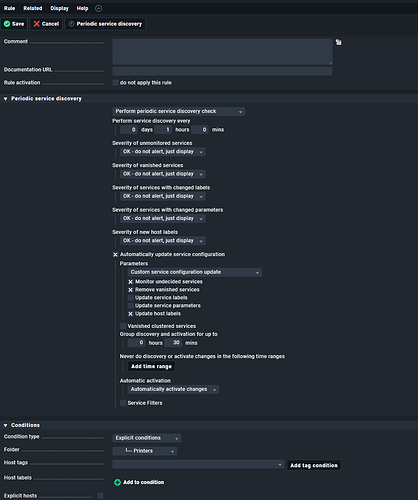Click Add time range button
The width and height of the screenshot is (418, 500).
[151, 366]
